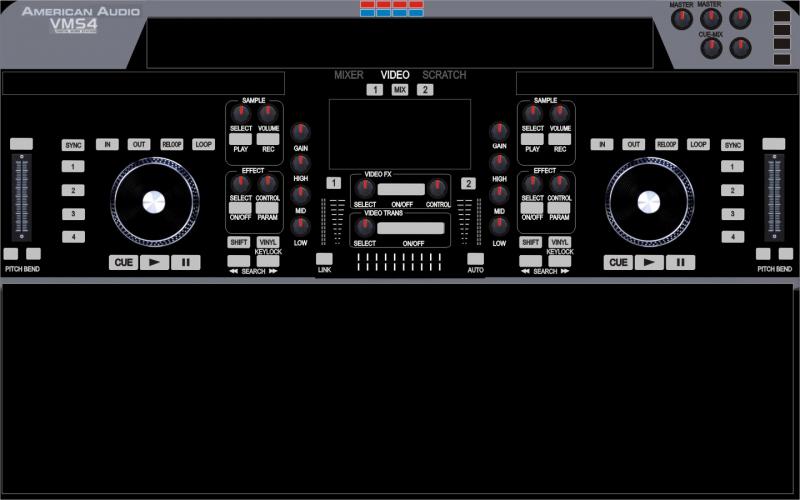
Task: Click the right deck HIGH knob
Action: click(499, 164)
